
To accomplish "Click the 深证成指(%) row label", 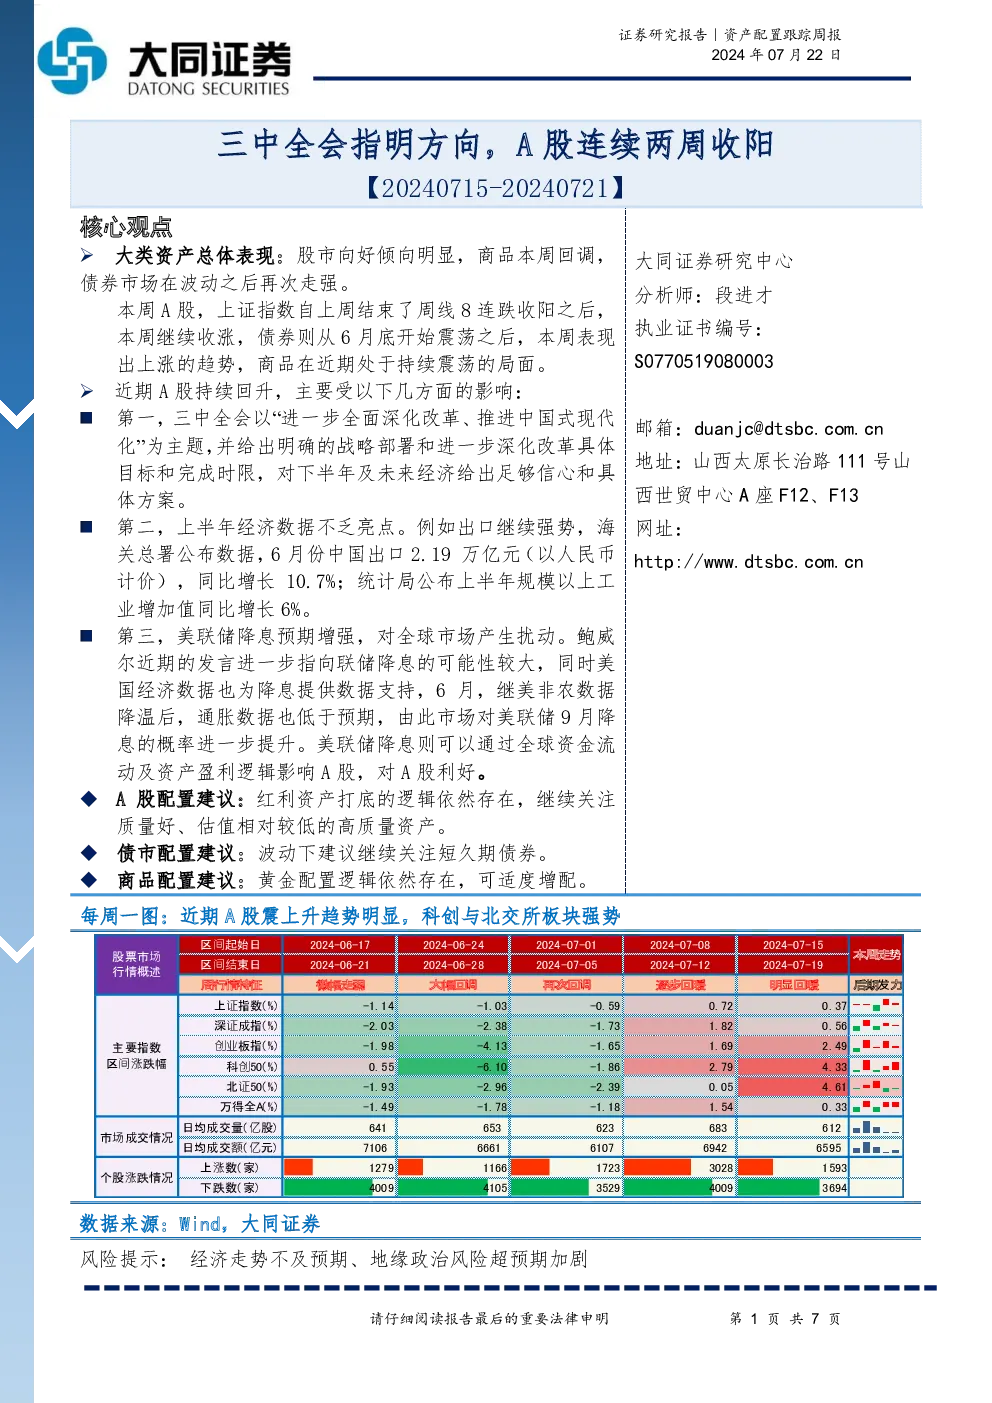I will point(229,1026).
